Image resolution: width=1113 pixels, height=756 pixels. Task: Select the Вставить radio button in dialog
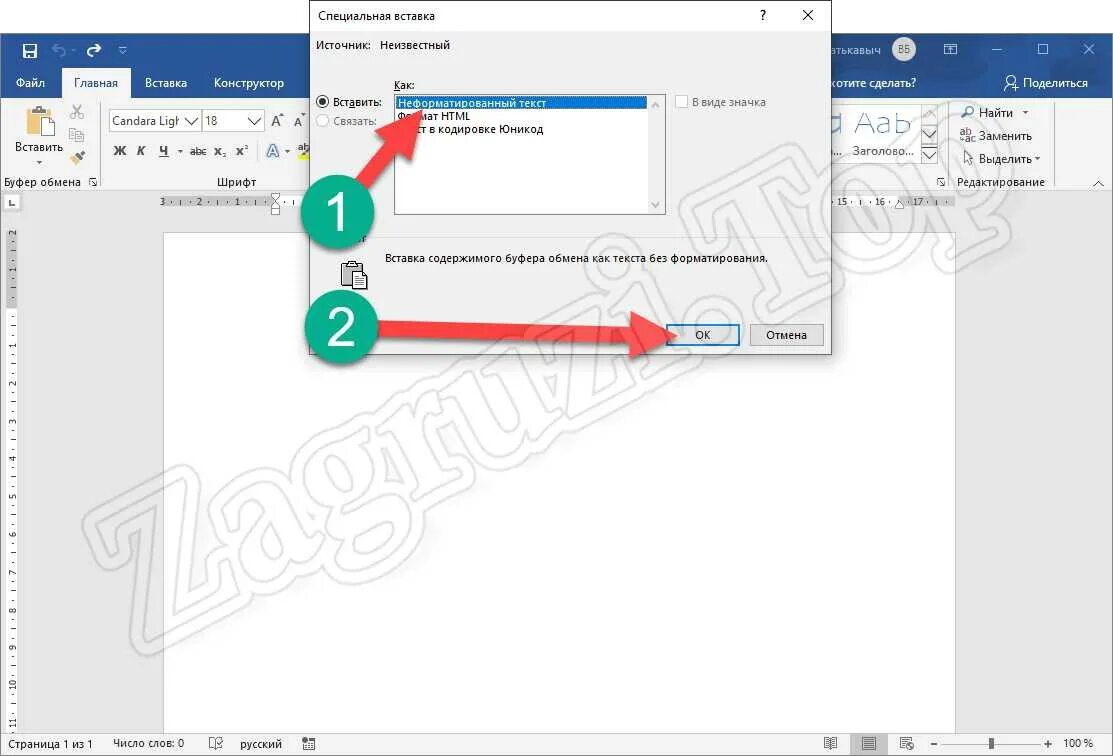coord(322,102)
